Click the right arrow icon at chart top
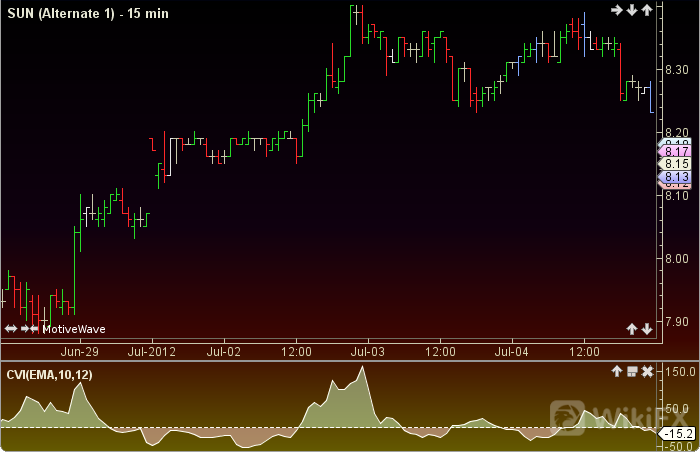Viewport: 700px width, 452px height. coord(618,10)
